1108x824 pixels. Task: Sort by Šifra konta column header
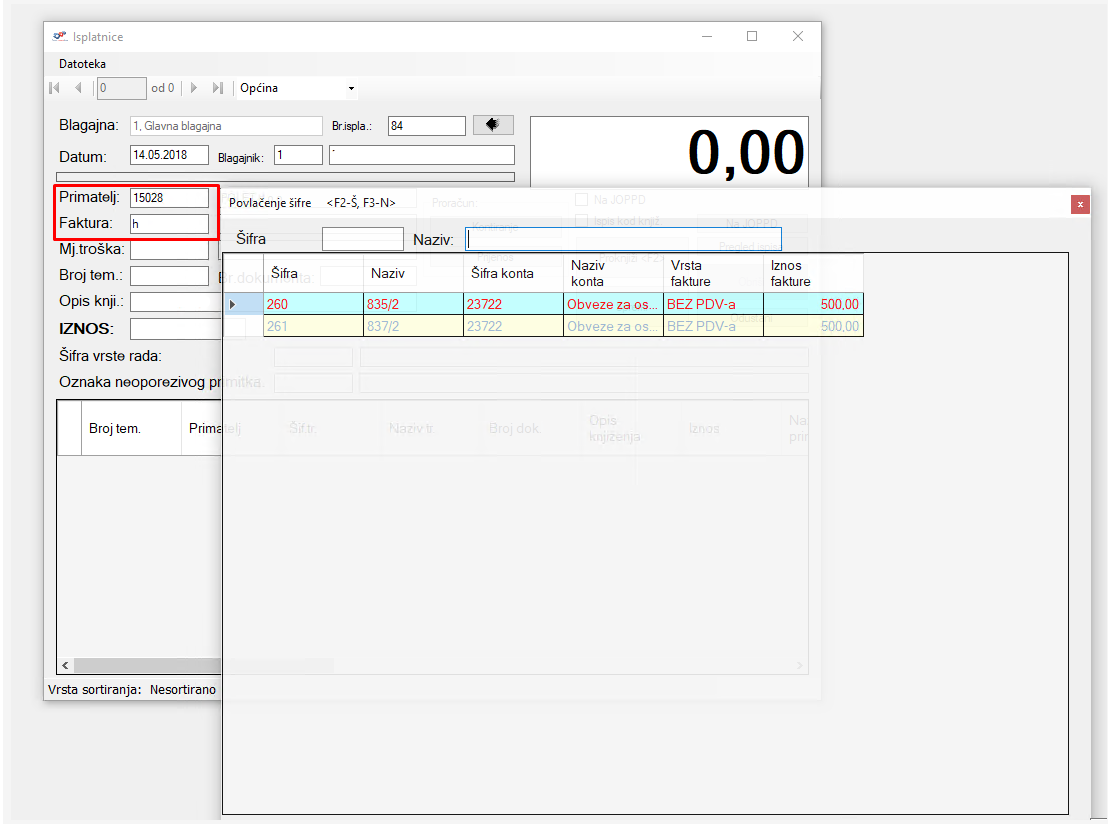(x=512, y=273)
